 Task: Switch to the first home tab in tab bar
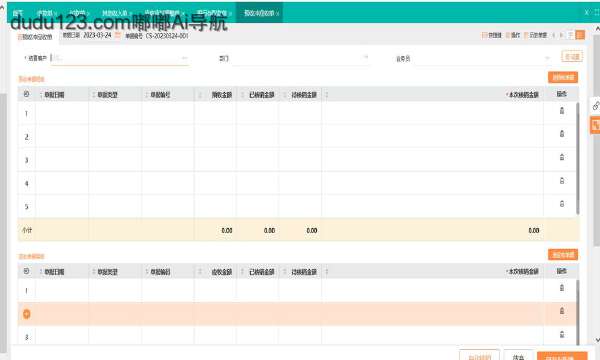pyautogui.click(x=18, y=13)
